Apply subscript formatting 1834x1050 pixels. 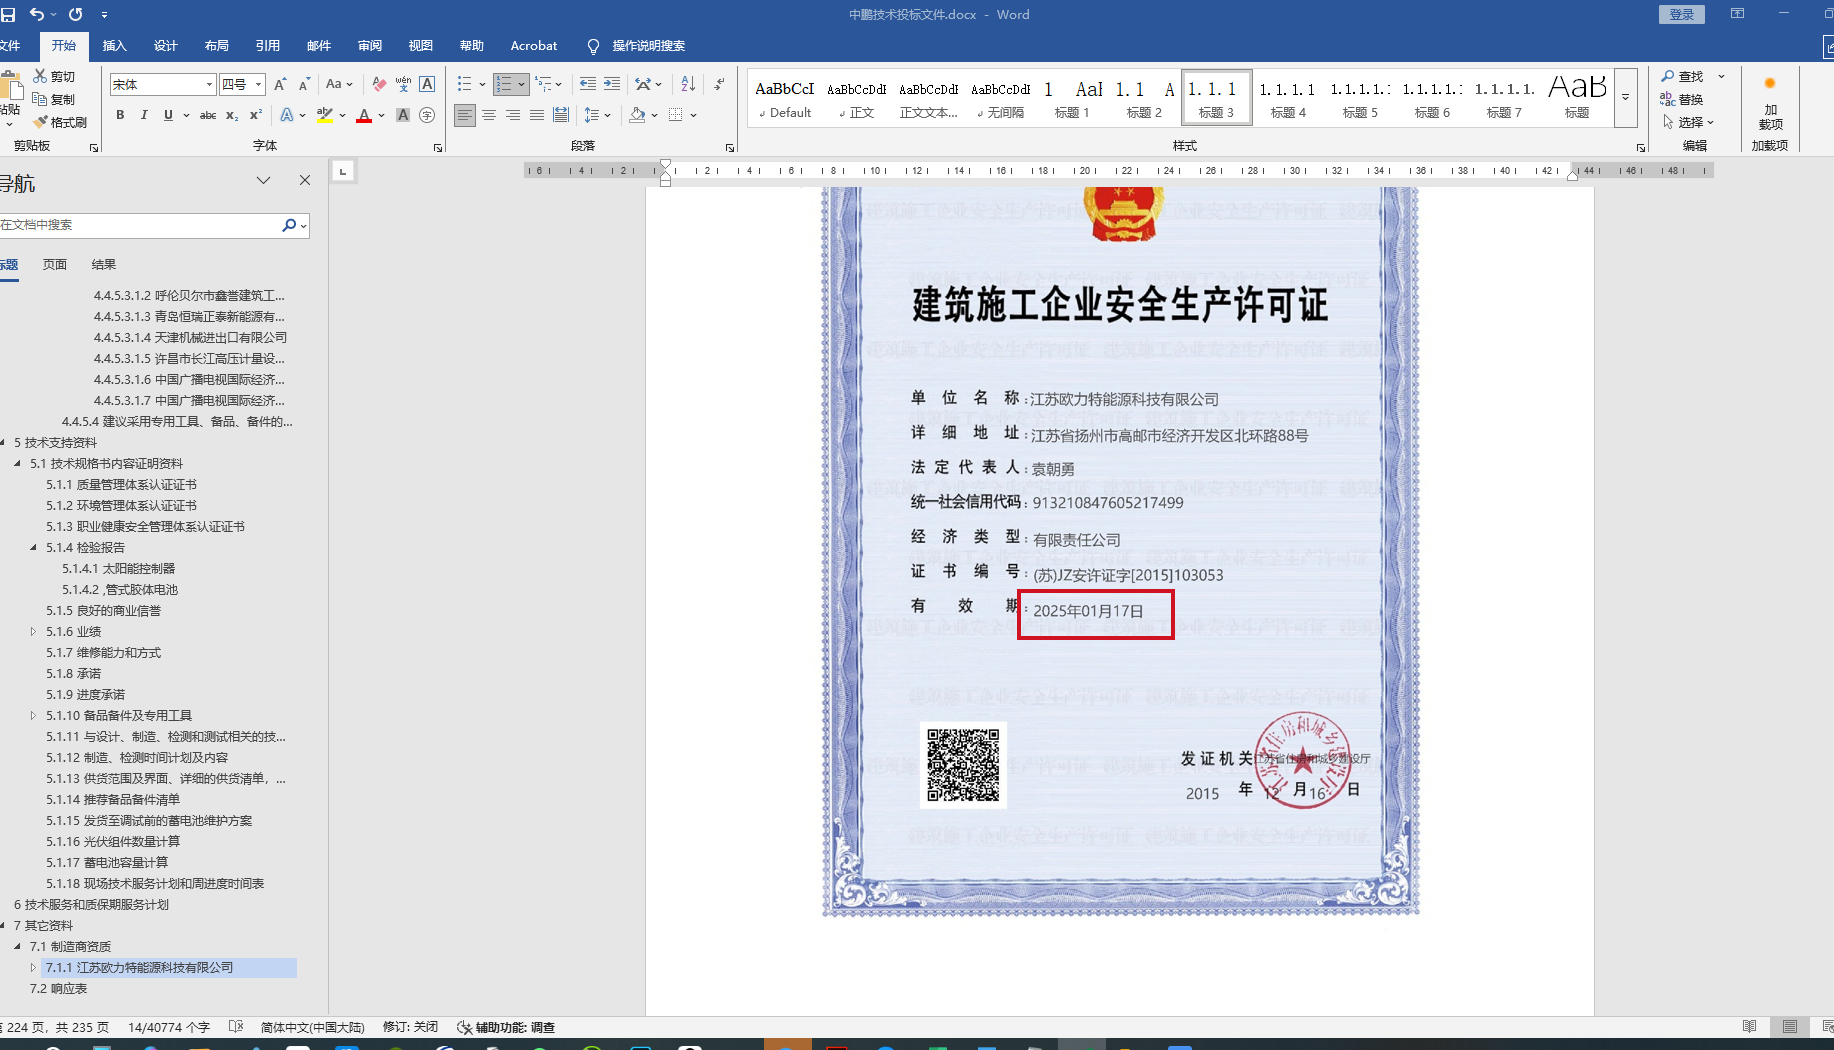pyautogui.click(x=232, y=115)
